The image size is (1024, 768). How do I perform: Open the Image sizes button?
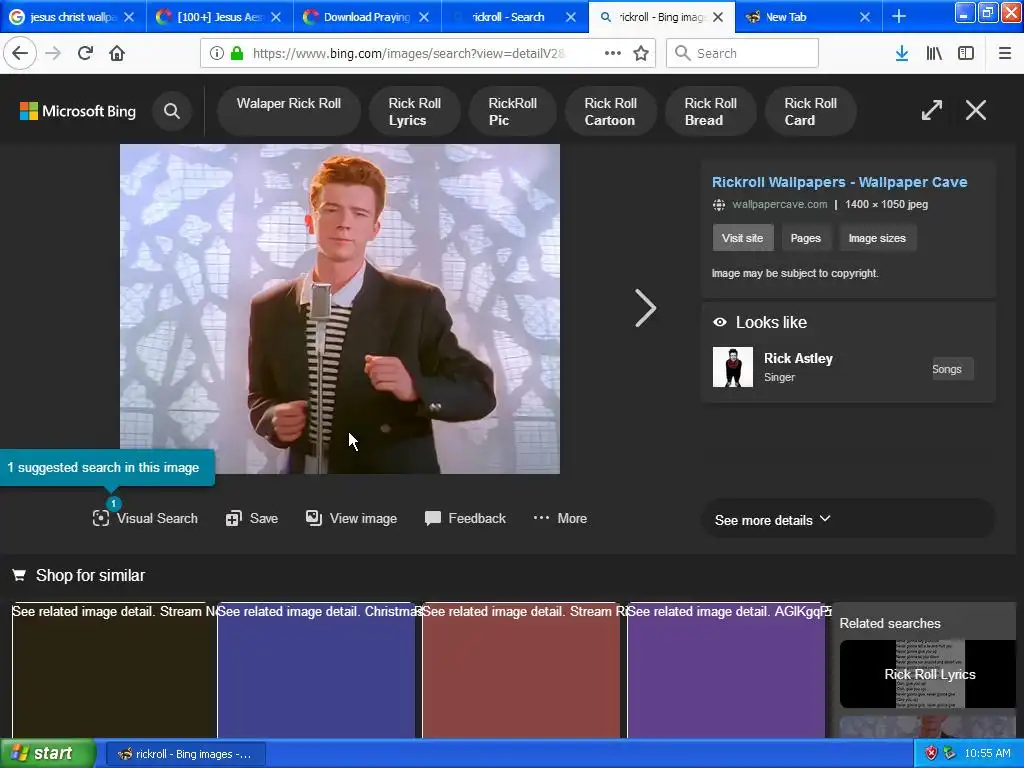point(877,238)
